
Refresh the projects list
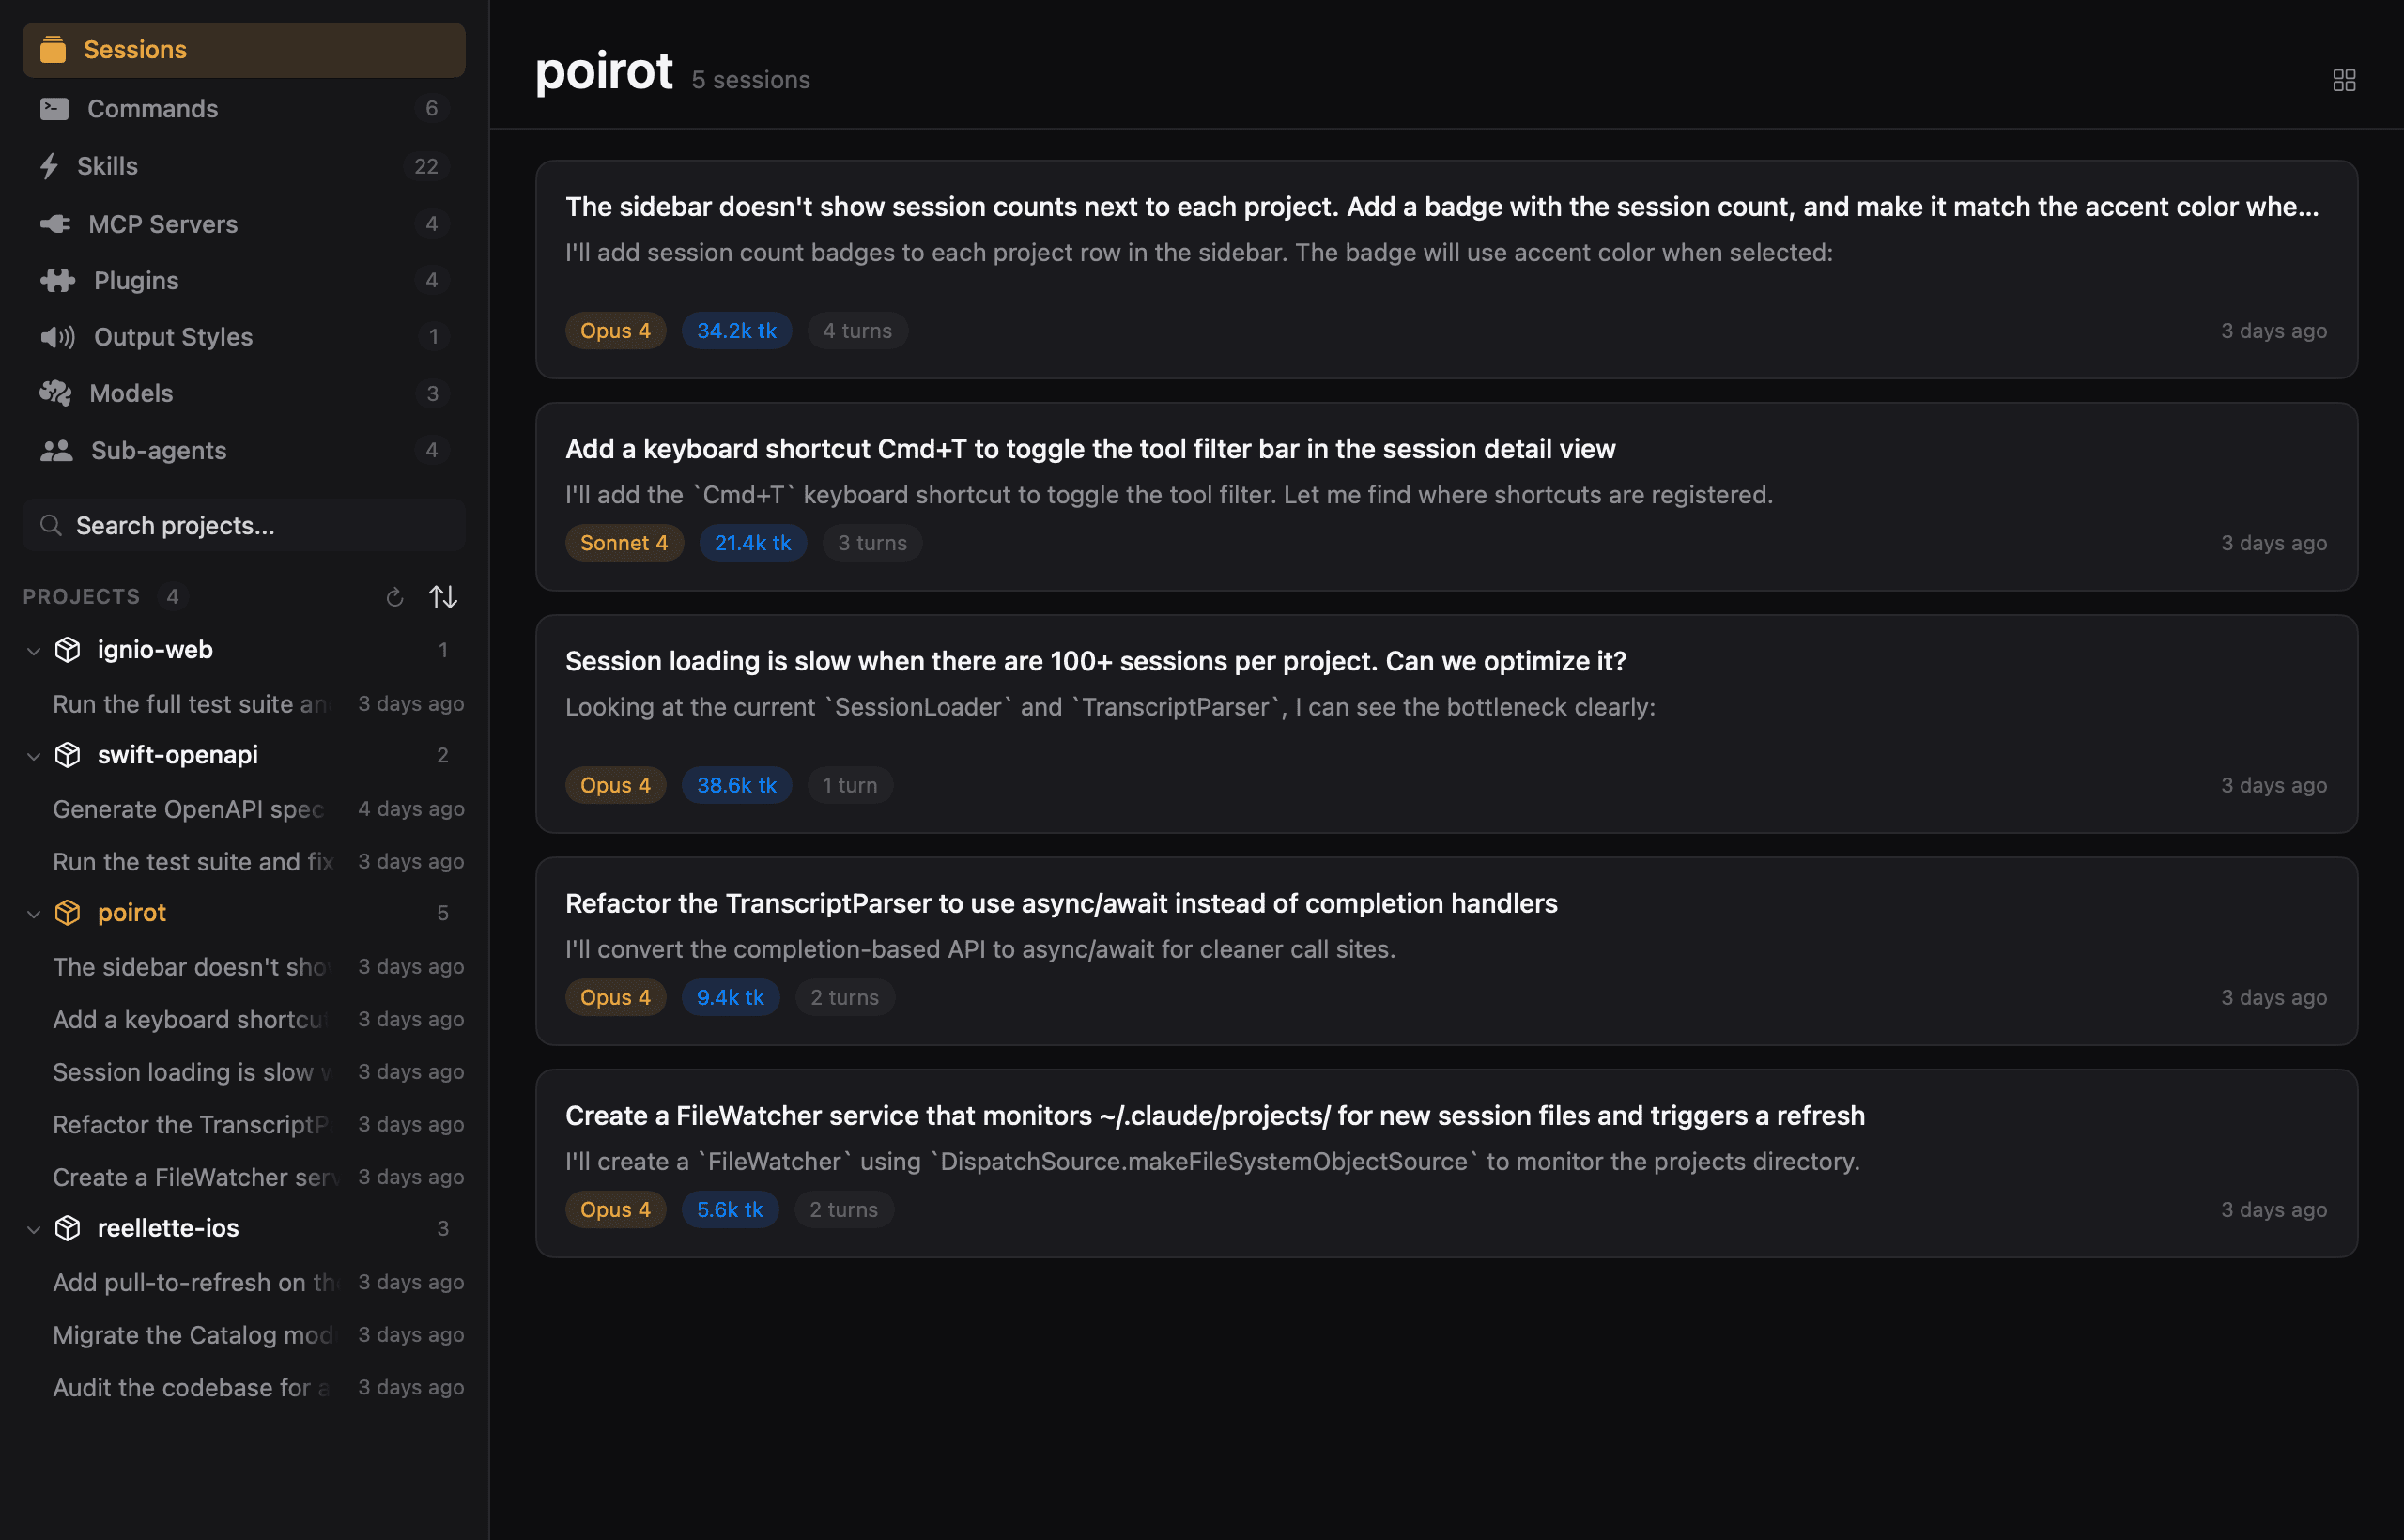pos(394,596)
